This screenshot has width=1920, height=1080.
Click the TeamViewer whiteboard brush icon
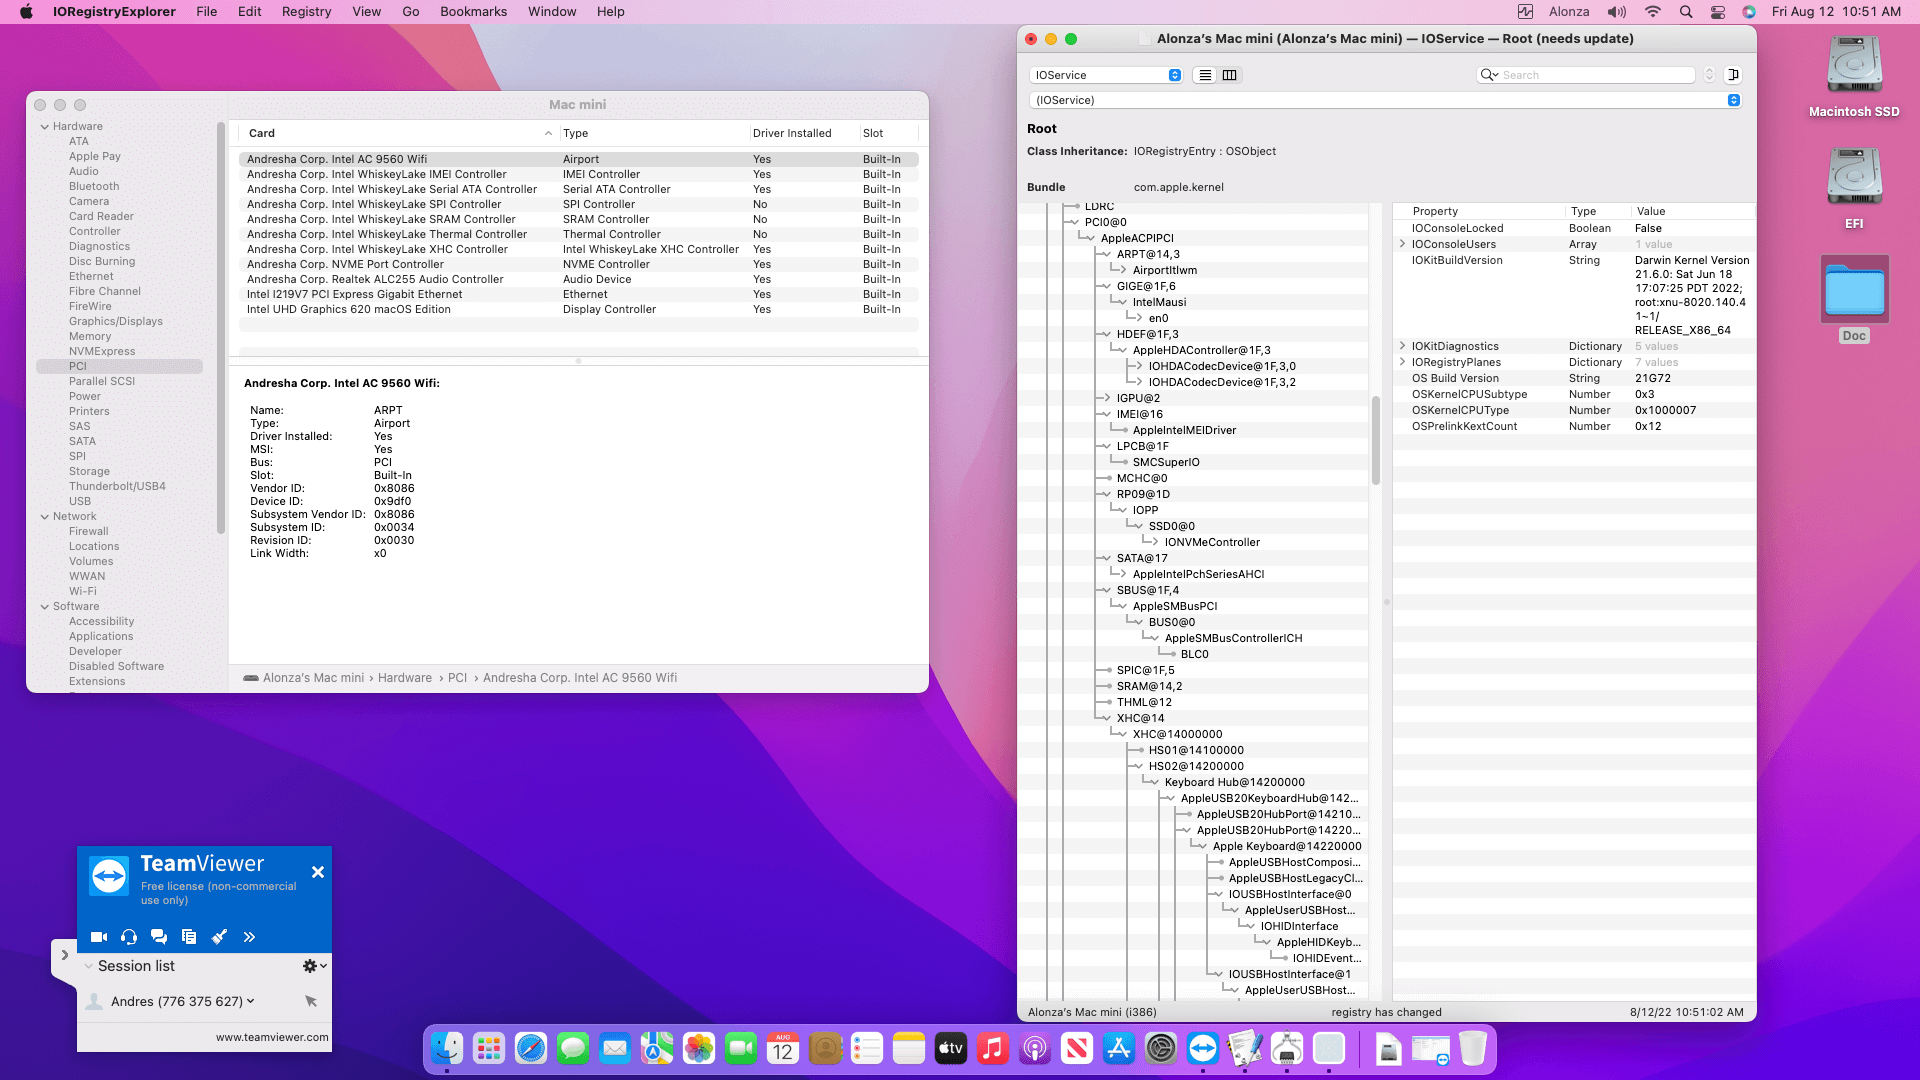coord(219,937)
